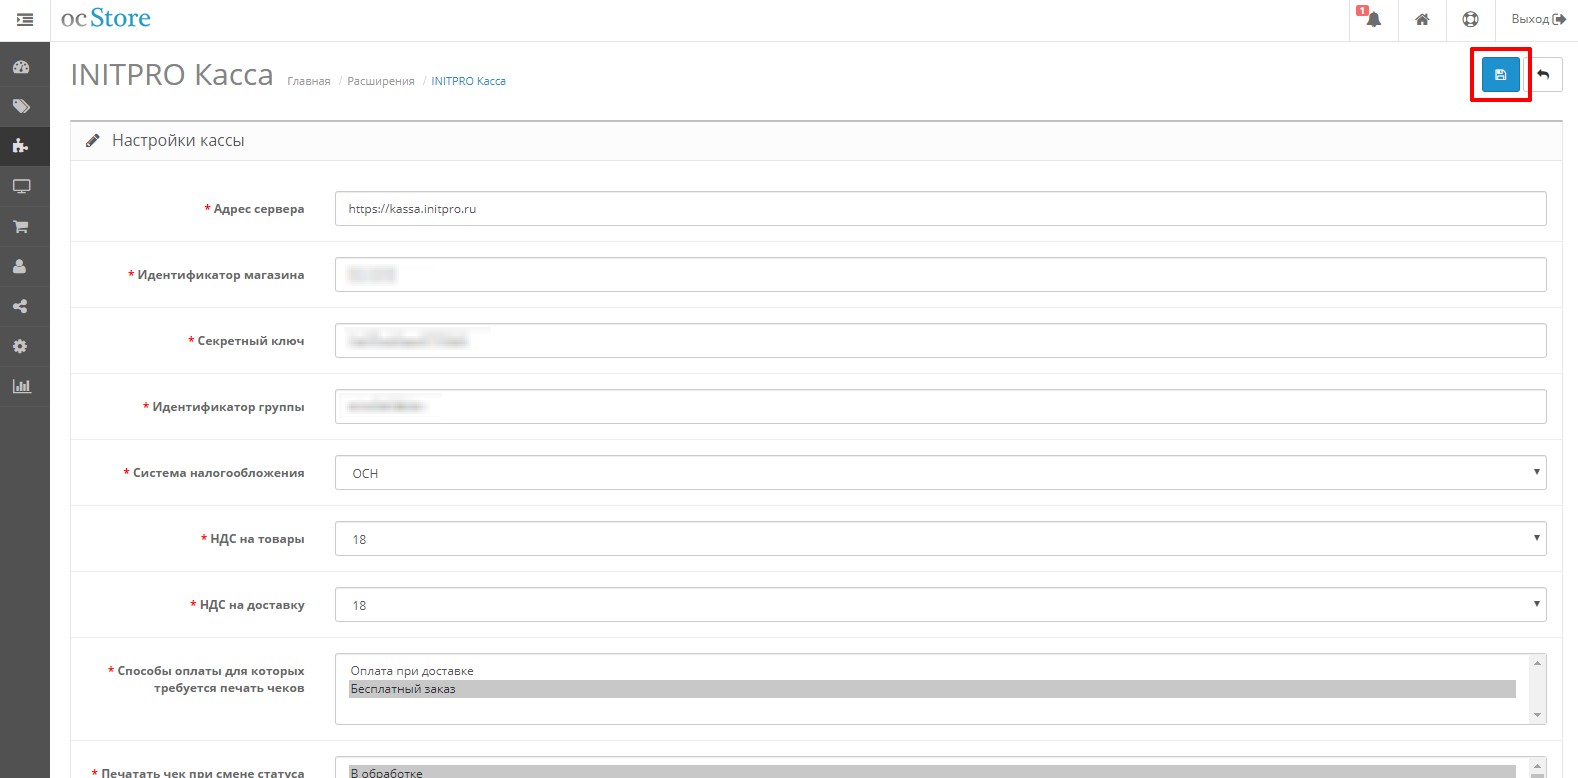Open Catalog tag icon in sidebar
Viewport: 1578px width, 778px height.
[x=21, y=107]
